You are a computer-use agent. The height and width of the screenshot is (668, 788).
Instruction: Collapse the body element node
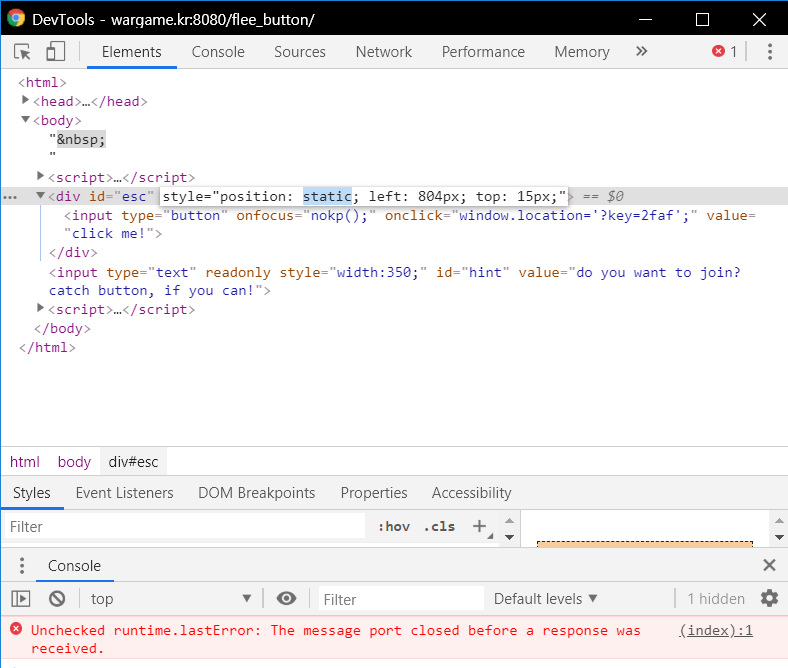[x=25, y=120]
